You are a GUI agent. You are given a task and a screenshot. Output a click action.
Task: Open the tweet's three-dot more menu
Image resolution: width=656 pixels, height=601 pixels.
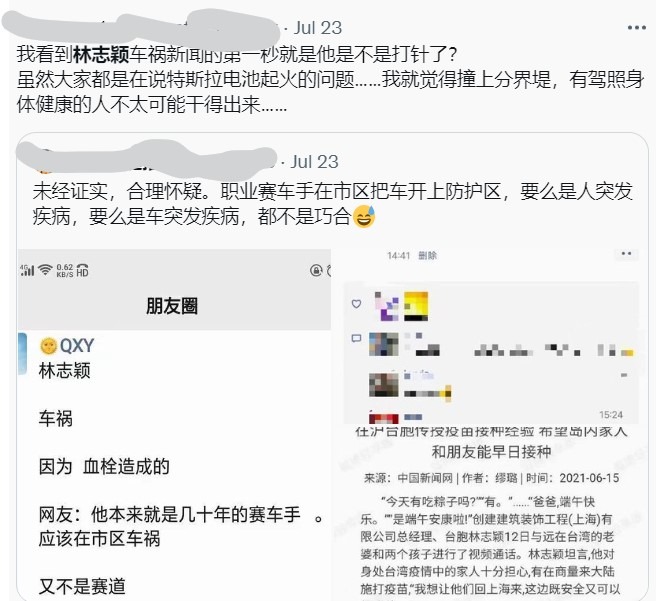pos(637,28)
